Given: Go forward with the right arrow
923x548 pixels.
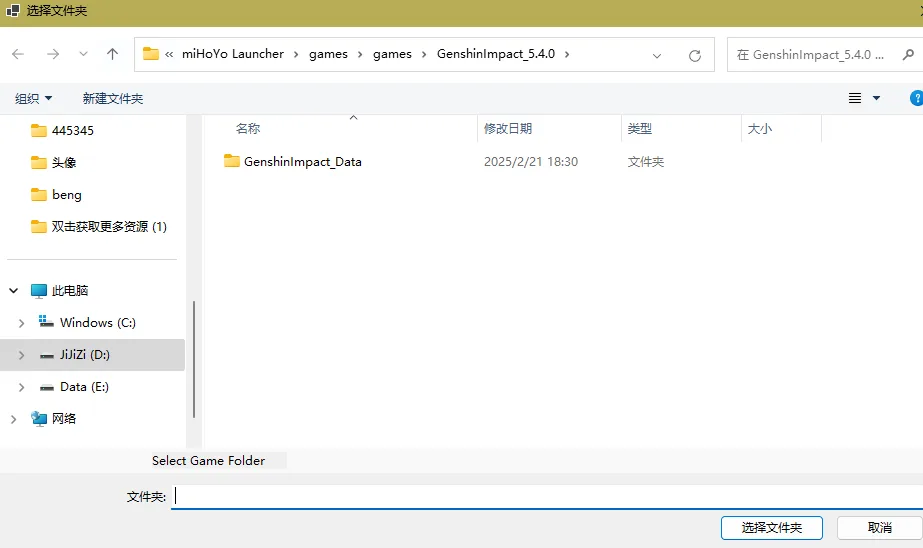Looking at the screenshot, I should coord(53,54).
